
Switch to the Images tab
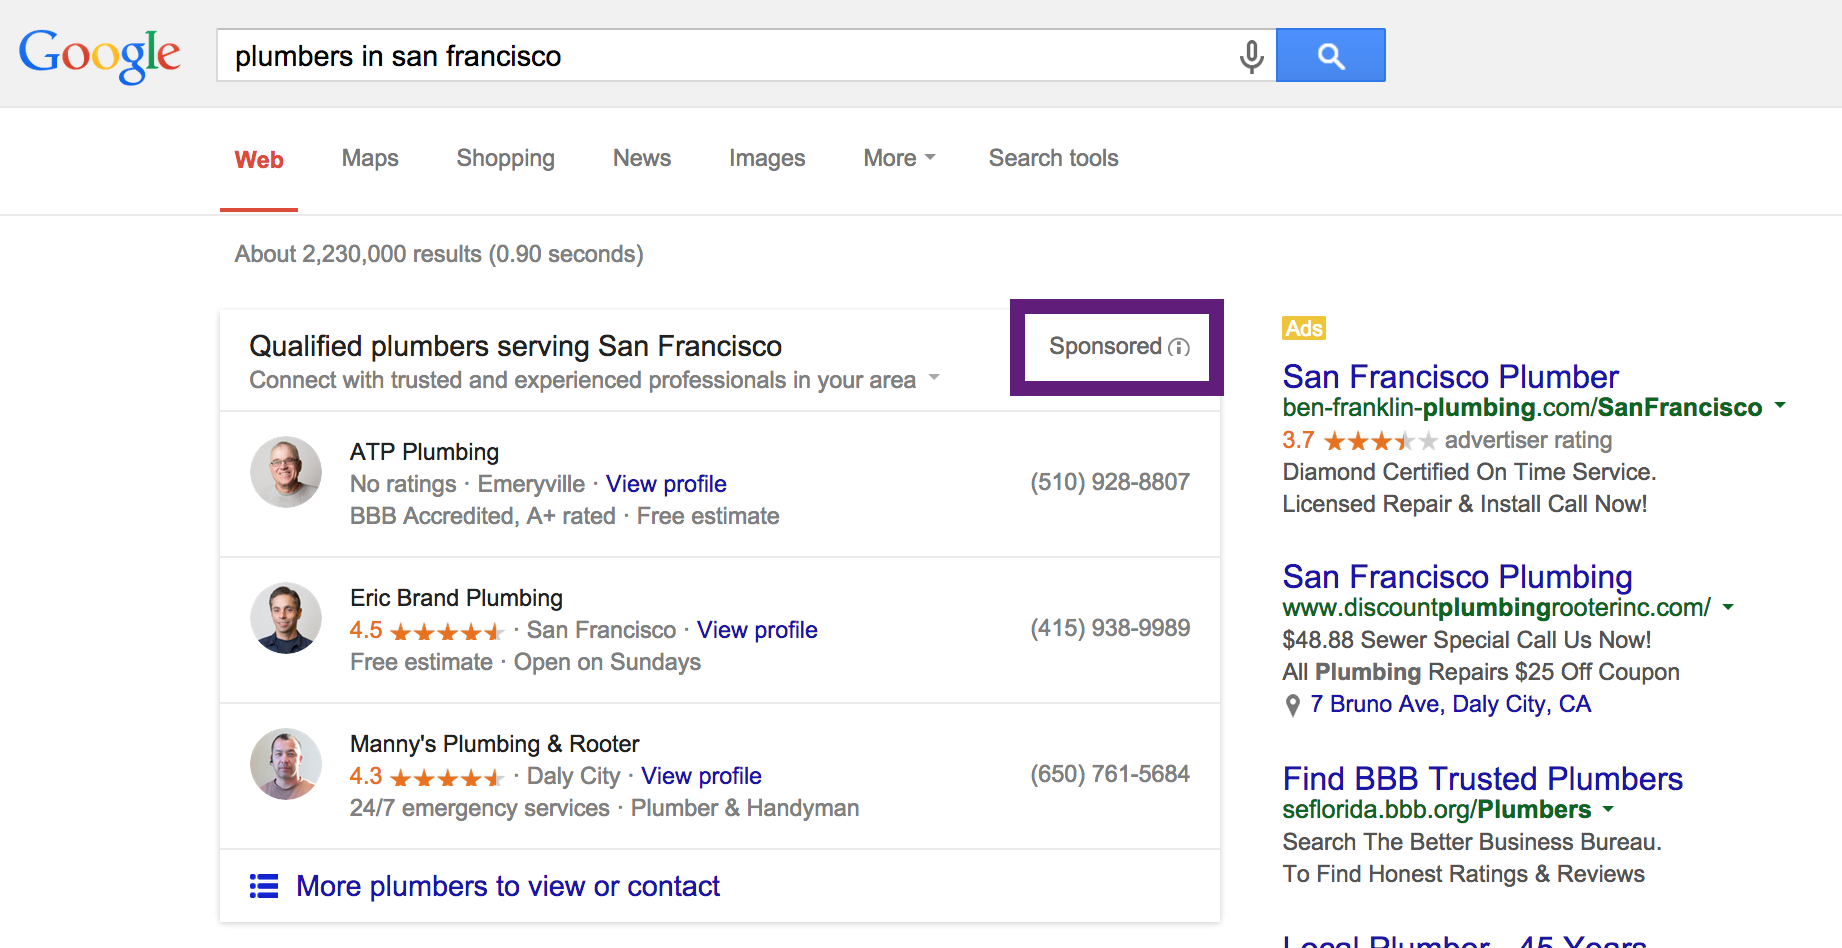(767, 158)
